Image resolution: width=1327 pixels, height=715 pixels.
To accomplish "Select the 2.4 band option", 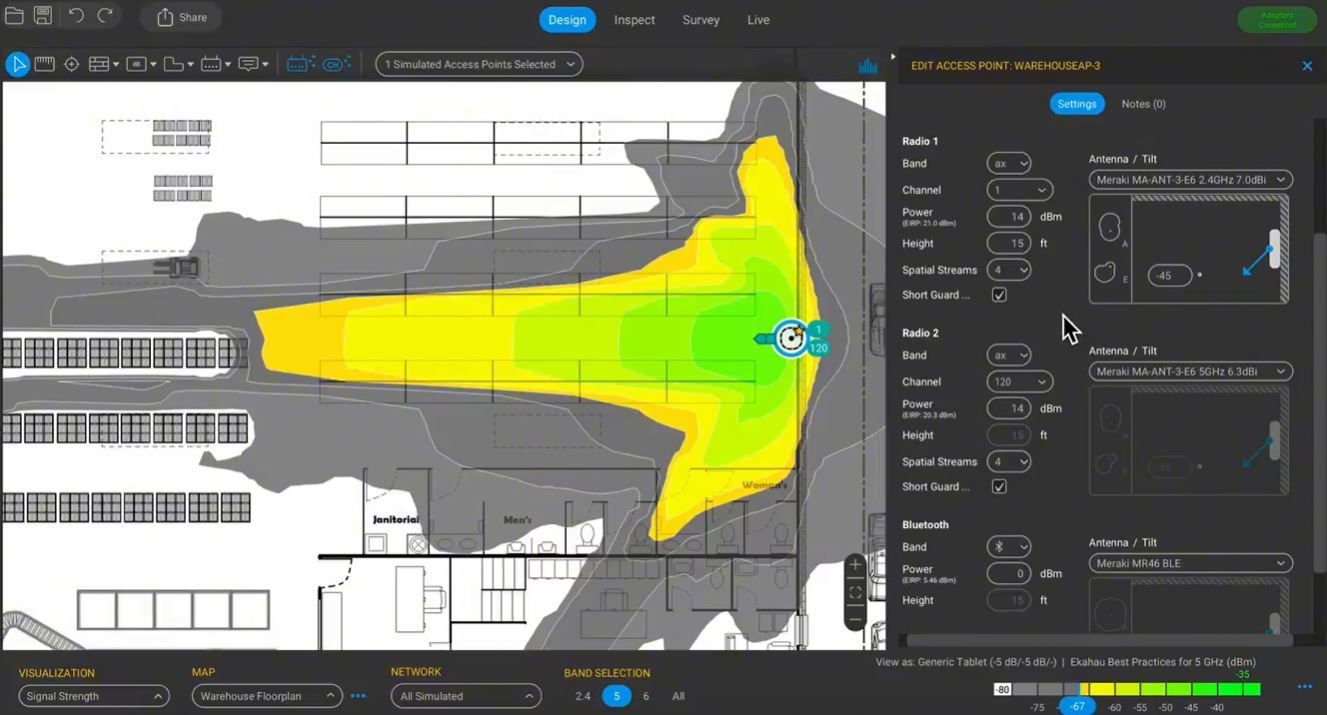I will pos(583,696).
